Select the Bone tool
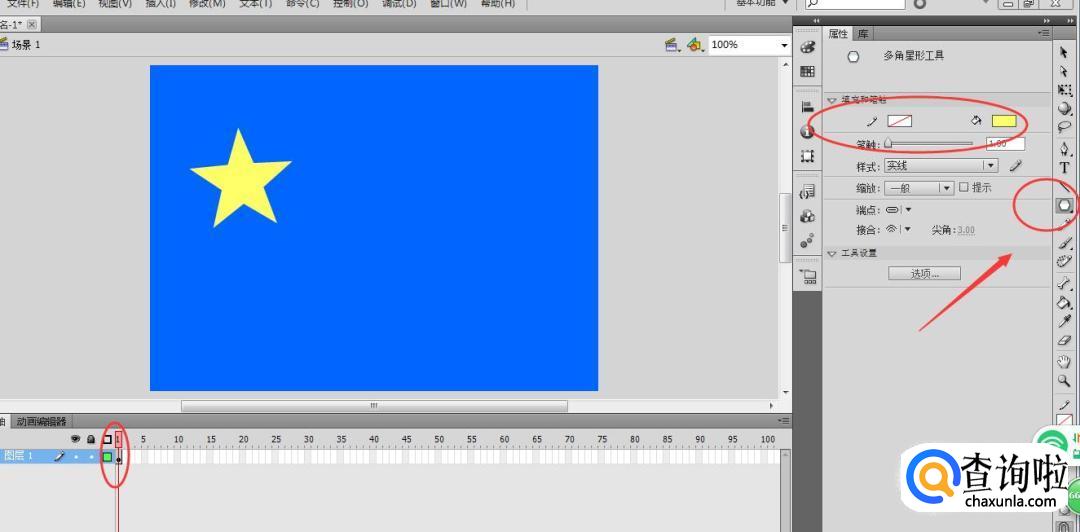This screenshot has width=1080, height=532. [x=1065, y=283]
